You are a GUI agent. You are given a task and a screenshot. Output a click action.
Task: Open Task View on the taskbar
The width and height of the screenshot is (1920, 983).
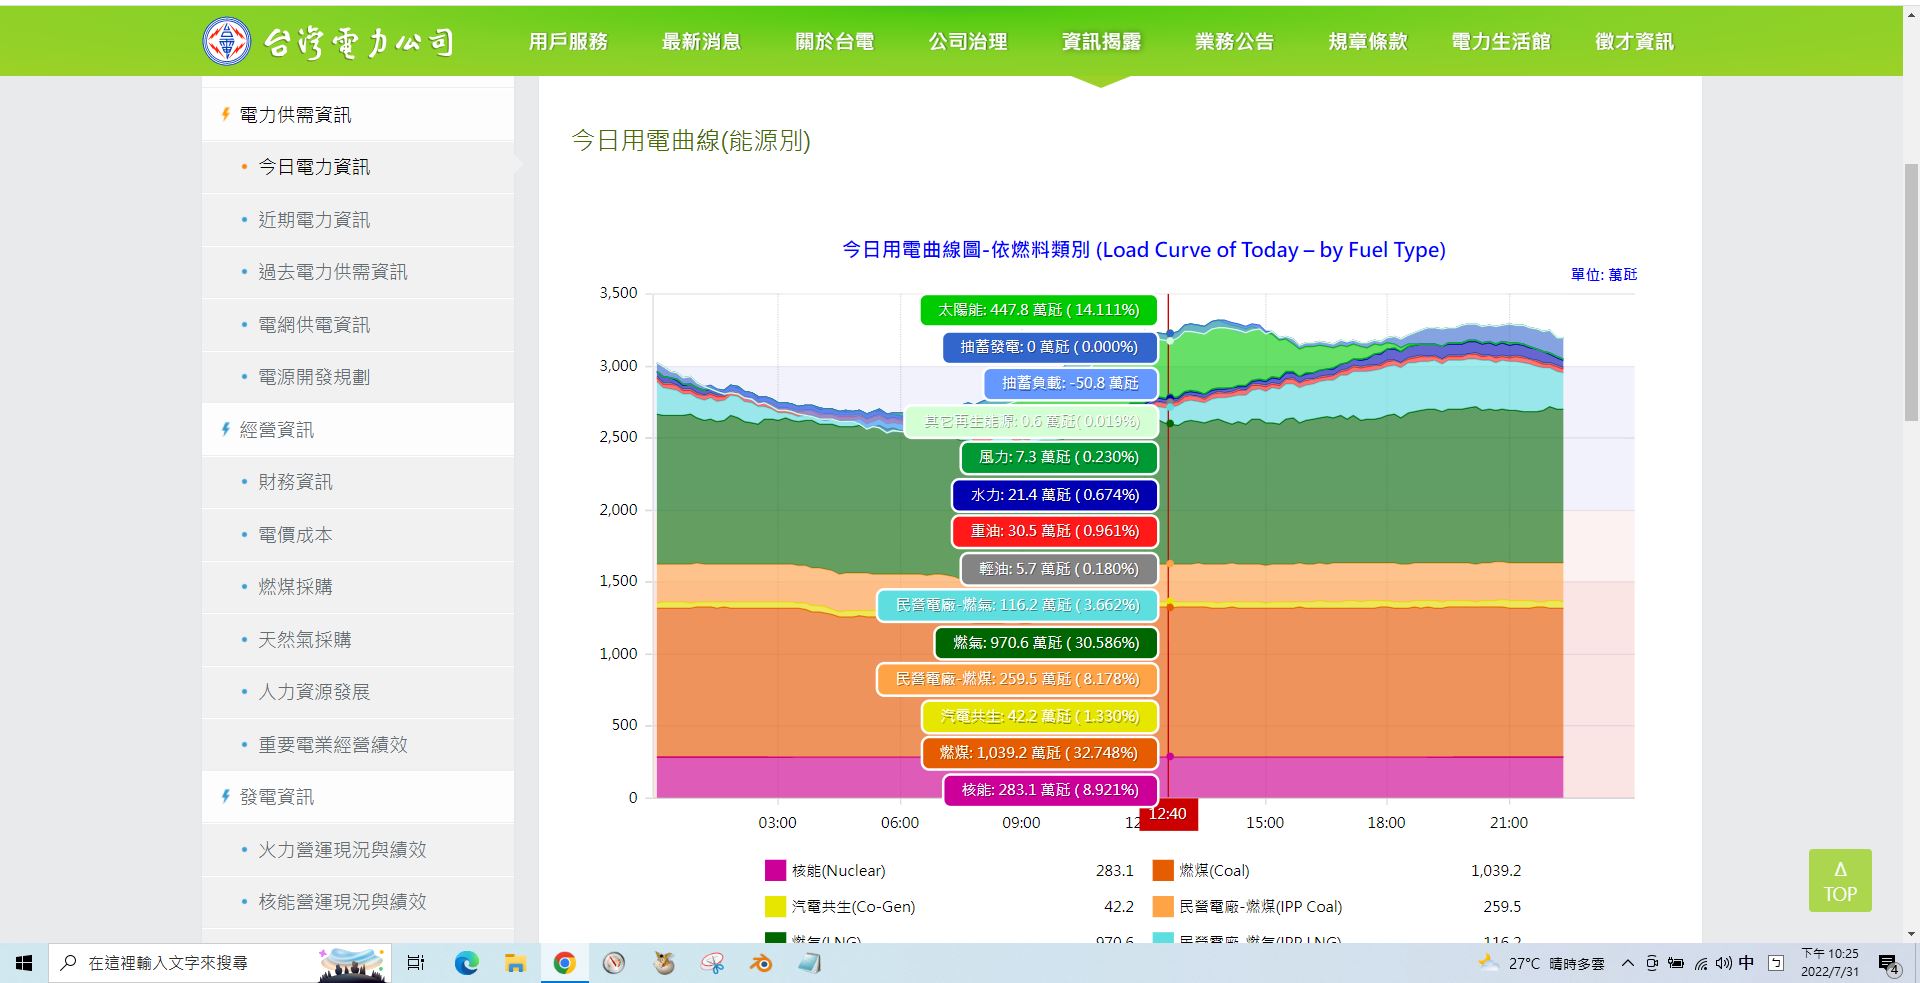[x=416, y=963]
